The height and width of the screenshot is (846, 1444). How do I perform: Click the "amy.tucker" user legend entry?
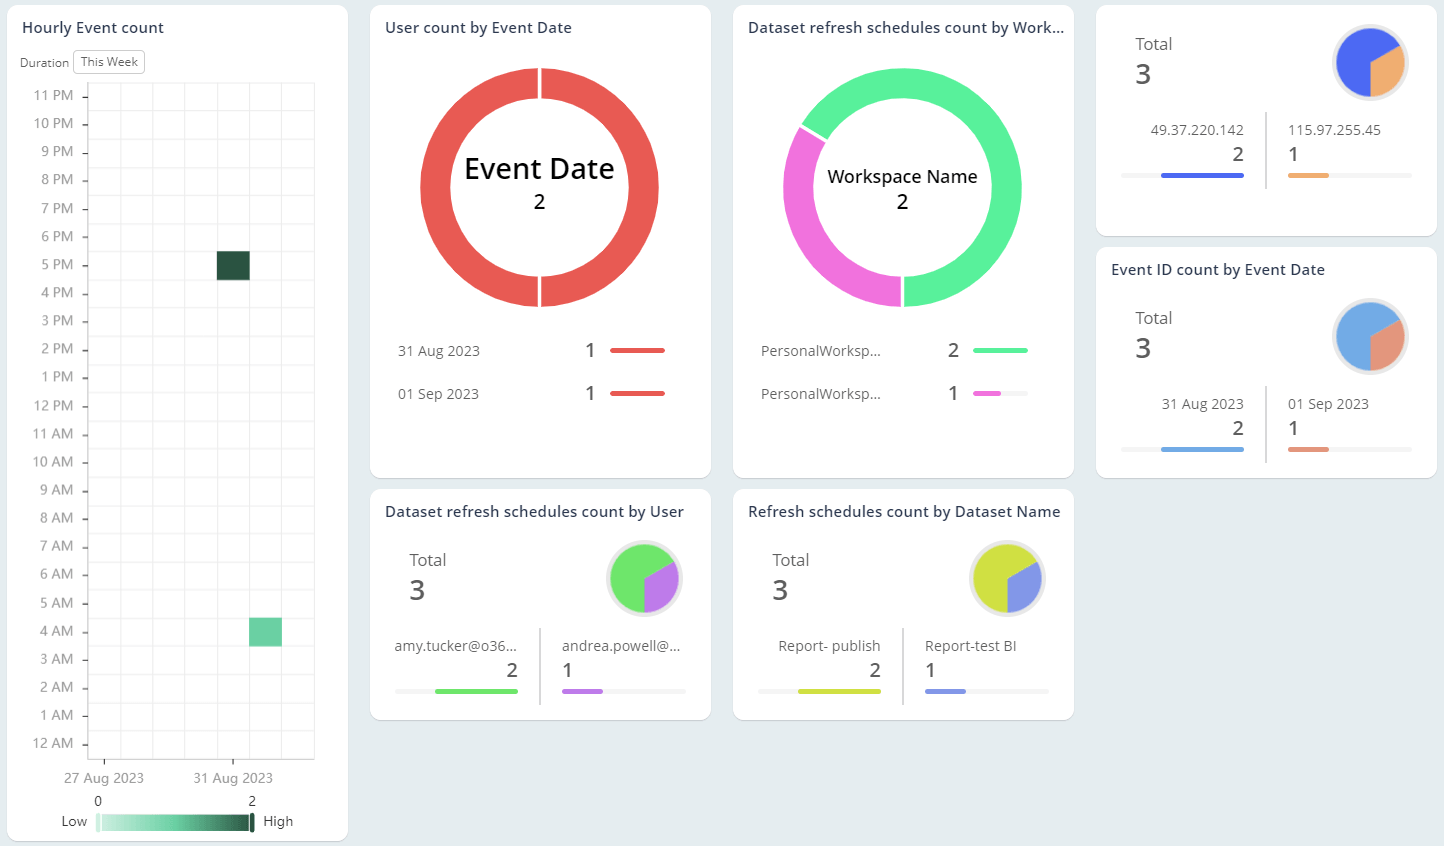pos(455,646)
